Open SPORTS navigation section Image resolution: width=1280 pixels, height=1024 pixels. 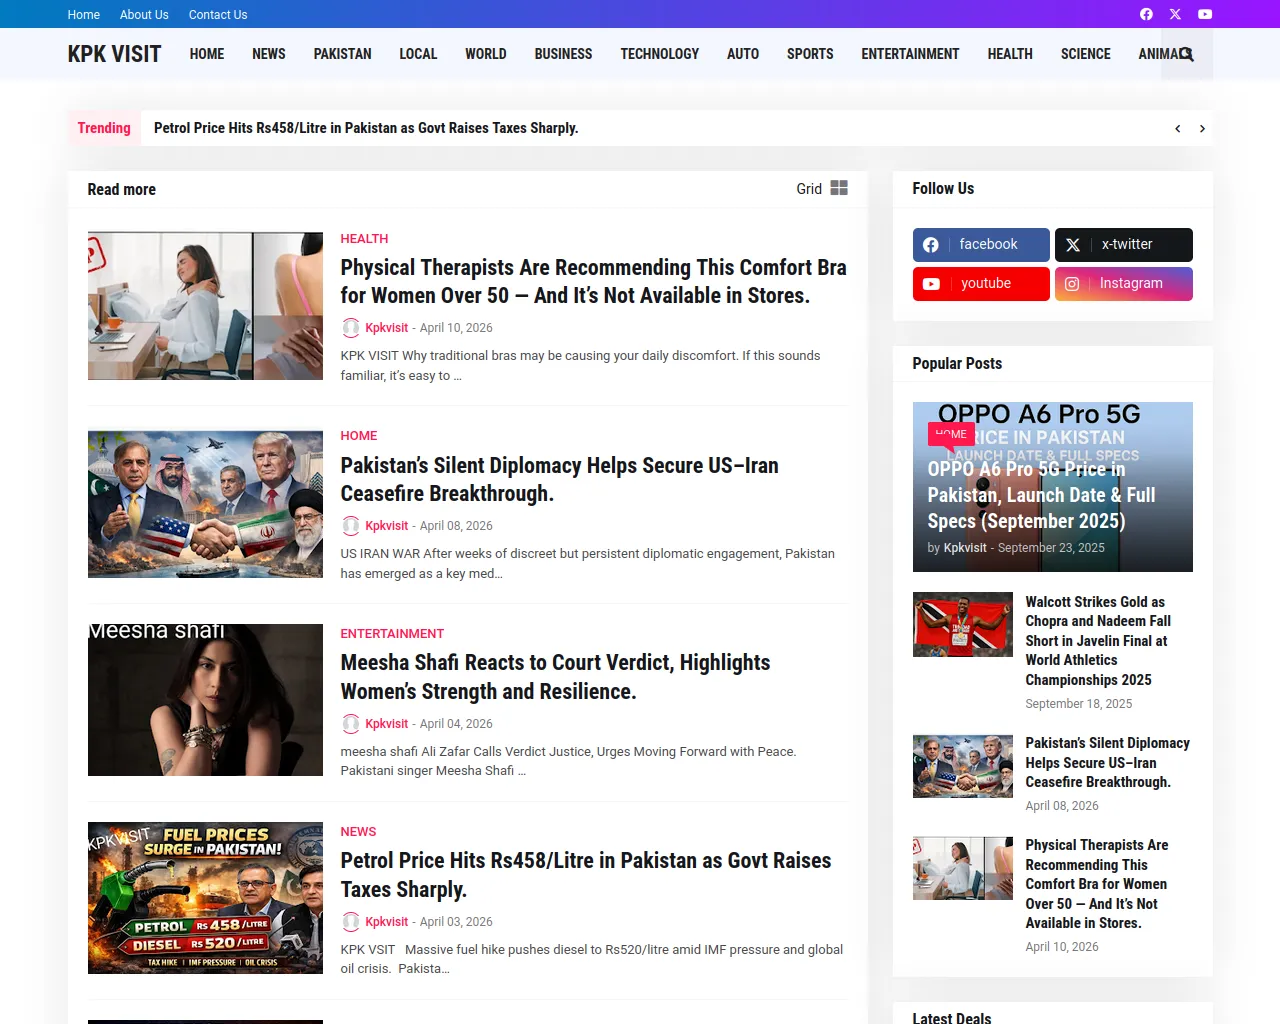[810, 54]
